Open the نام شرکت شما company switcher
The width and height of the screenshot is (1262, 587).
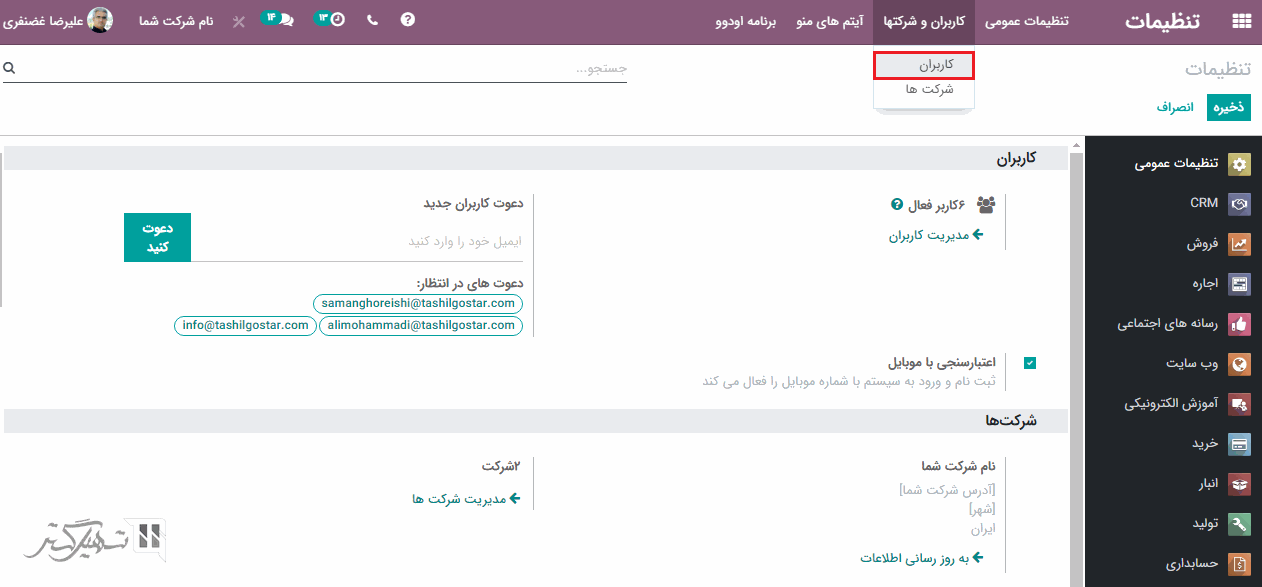[x=176, y=20]
